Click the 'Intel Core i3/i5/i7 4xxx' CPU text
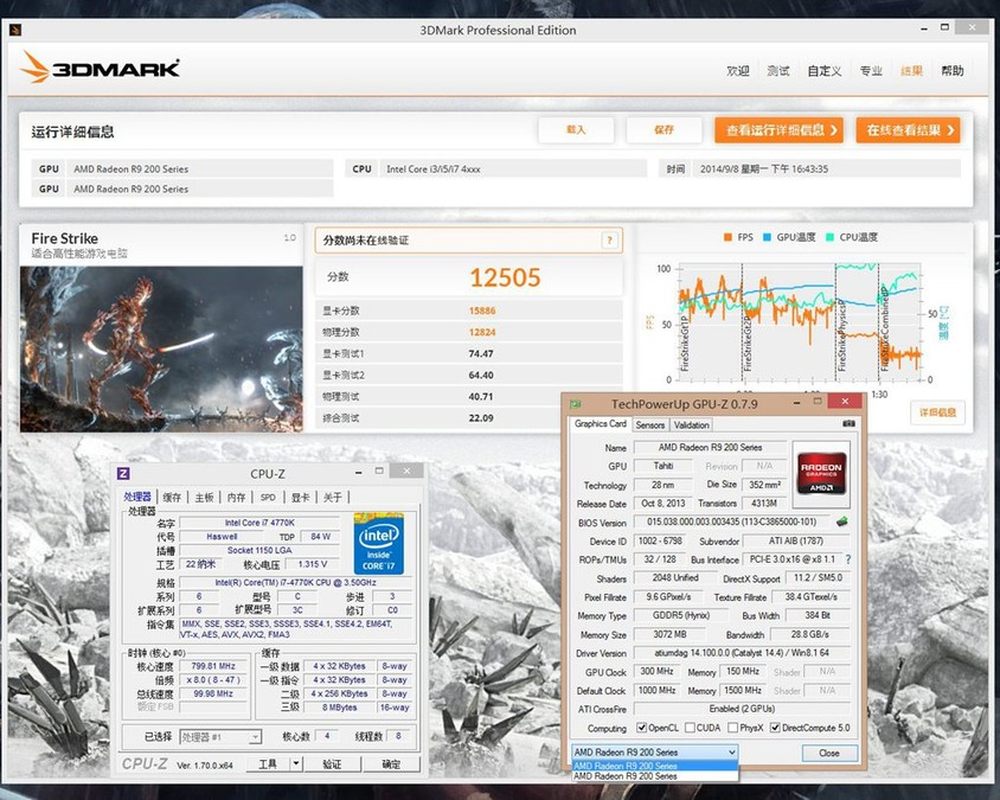This screenshot has width=1000, height=800. 434,169
